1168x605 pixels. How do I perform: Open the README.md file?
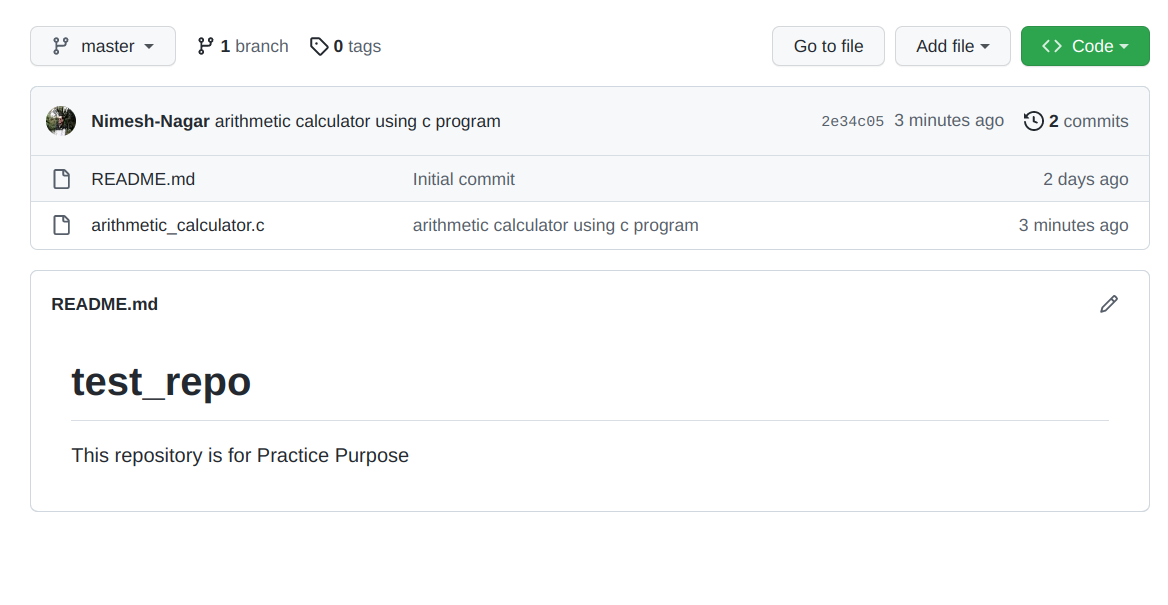(x=143, y=180)
